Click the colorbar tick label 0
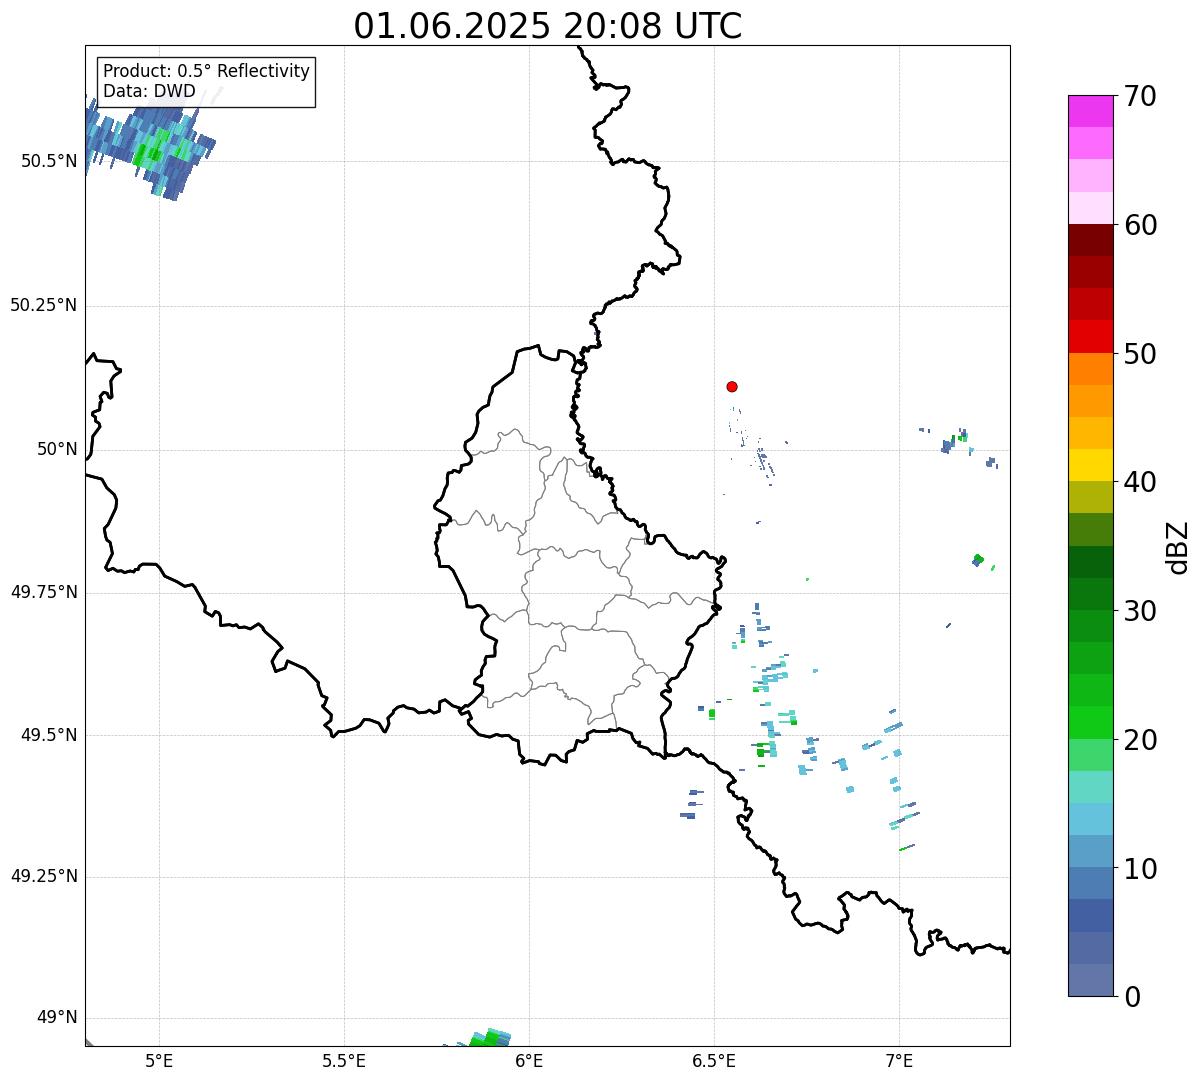This screenshot has width=1202, height=1081. 1132,997
